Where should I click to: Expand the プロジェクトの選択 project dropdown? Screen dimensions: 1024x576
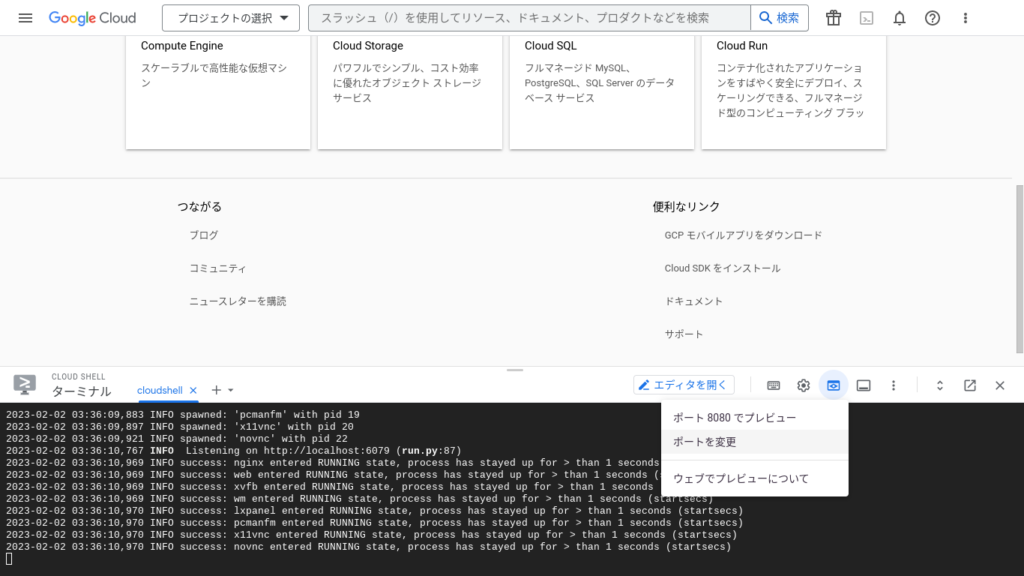coord(231,18)
